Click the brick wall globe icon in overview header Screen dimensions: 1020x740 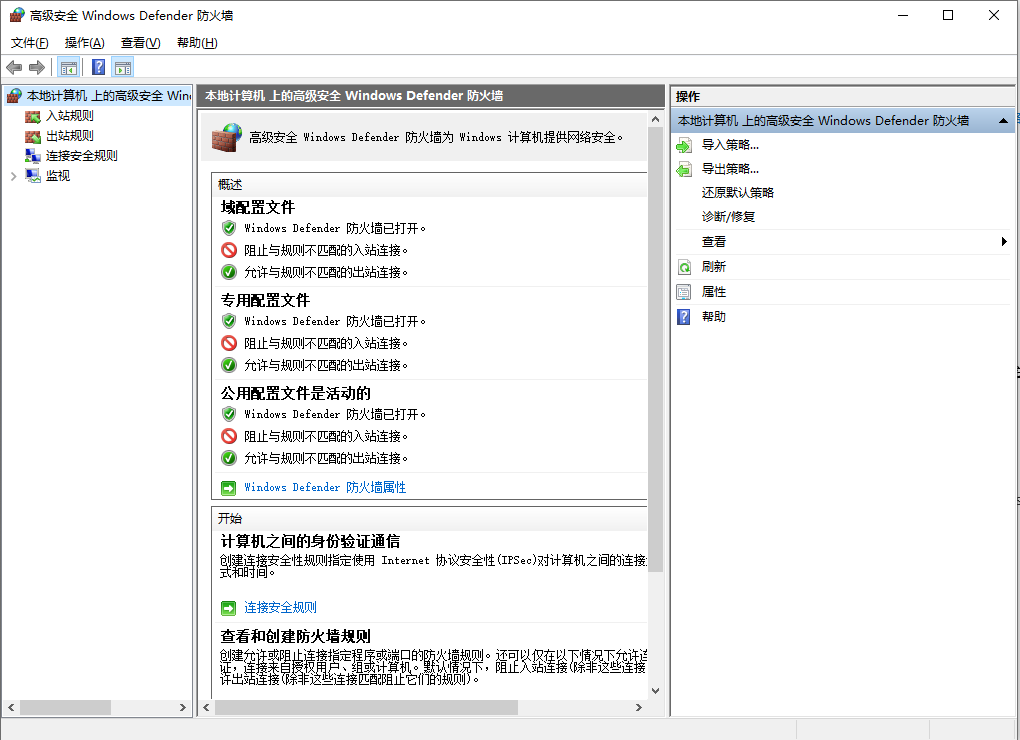[227, 137]
